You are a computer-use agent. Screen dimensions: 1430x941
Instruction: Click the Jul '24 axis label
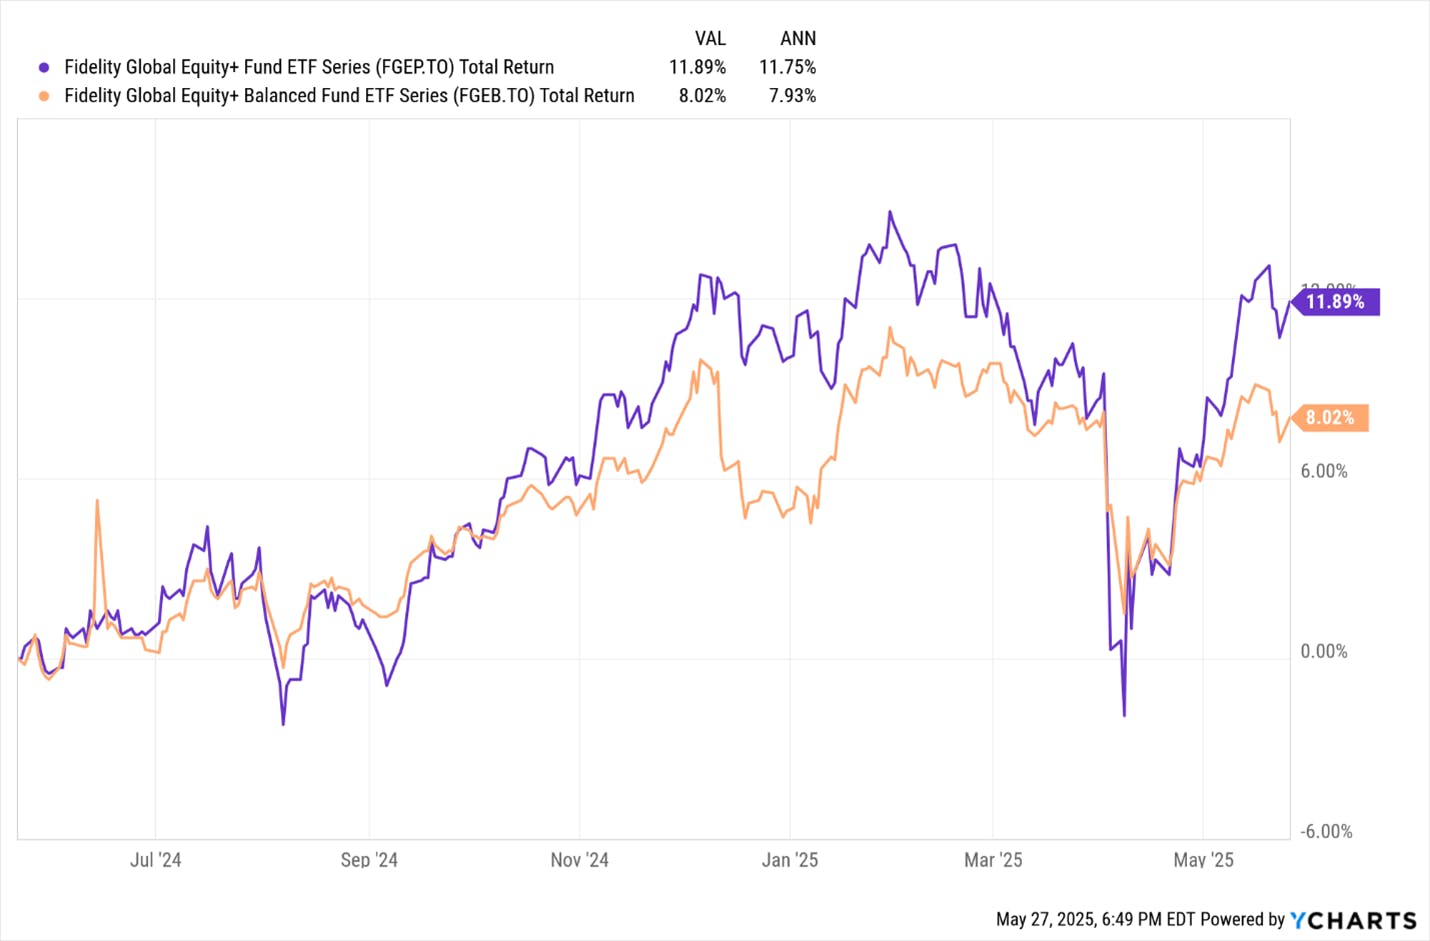pyautogui.click(x=156, y=860)
